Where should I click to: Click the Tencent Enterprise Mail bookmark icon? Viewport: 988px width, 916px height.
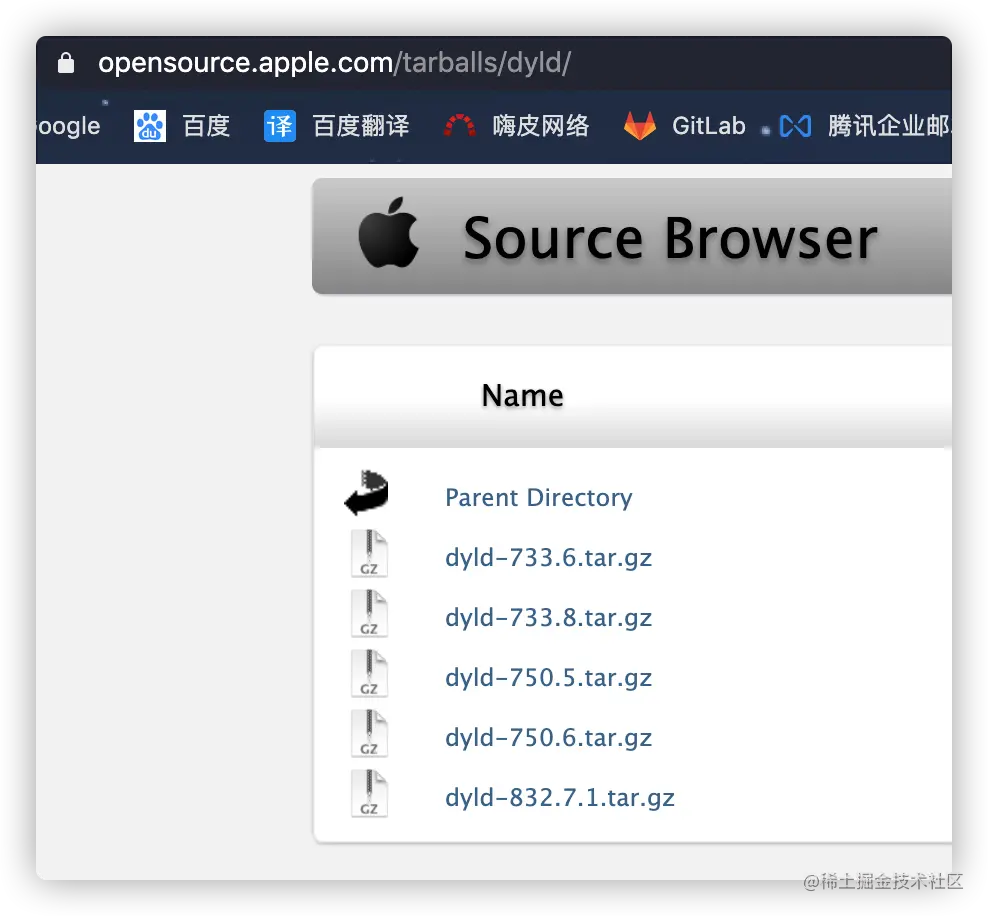[x=795, y=126]
